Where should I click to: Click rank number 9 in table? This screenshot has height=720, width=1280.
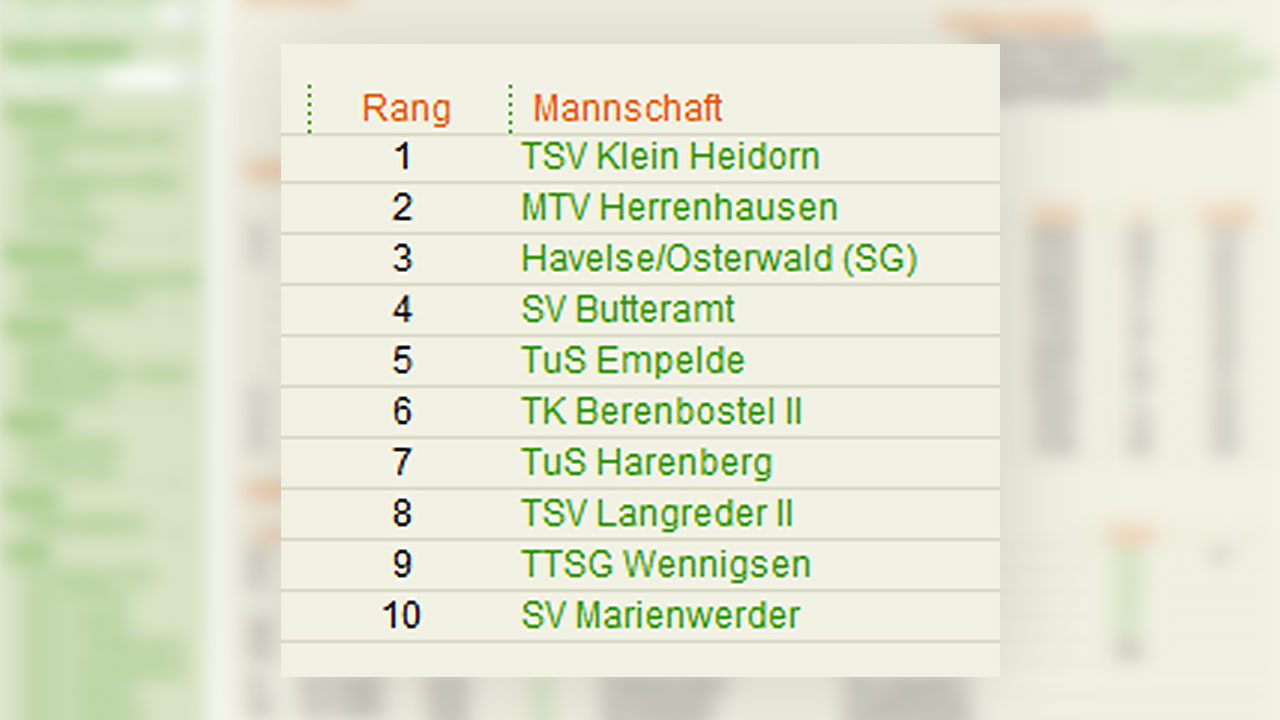click(x=402, y=565)
